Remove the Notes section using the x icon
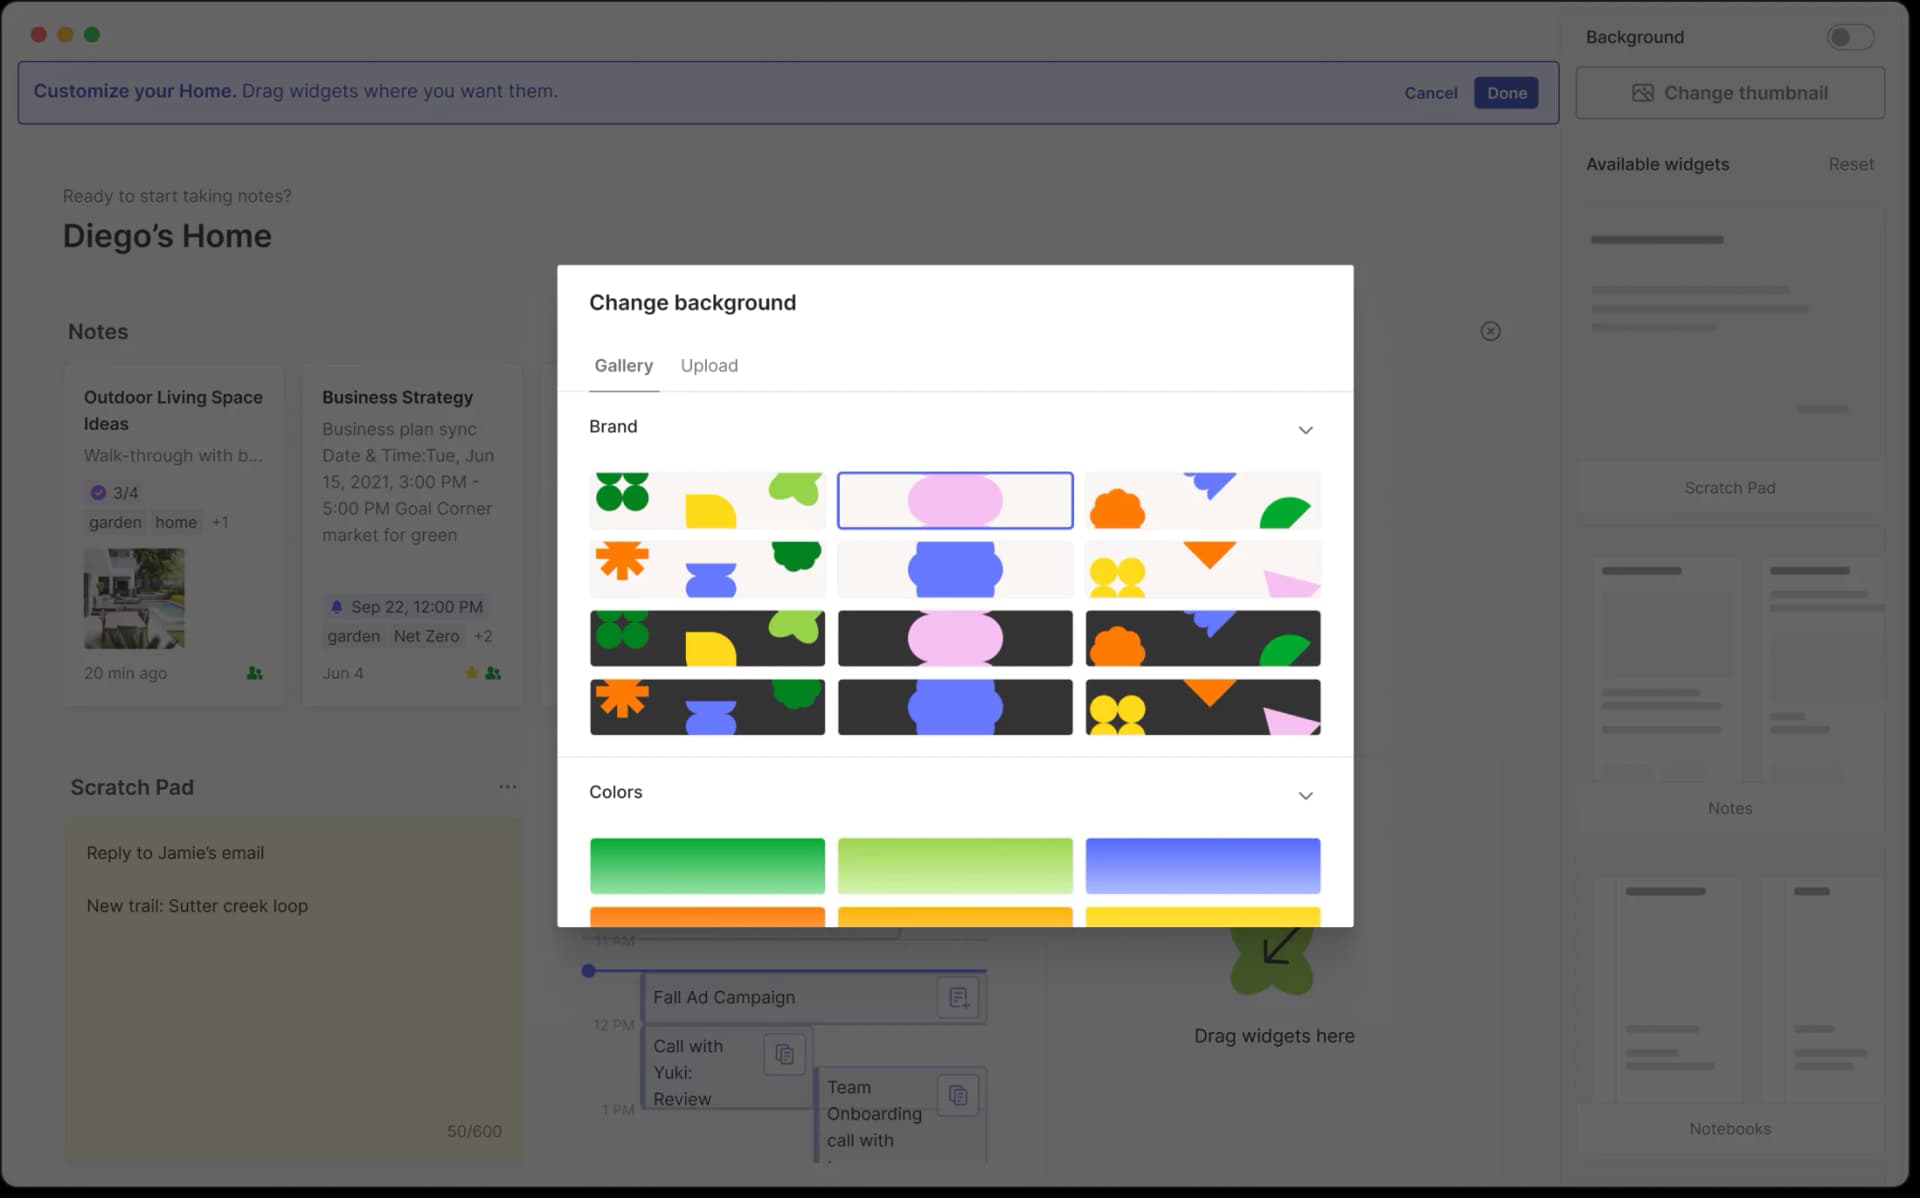The width and height of the screenshot is (1920, 1198). pyautogui.click(x=1491, y=331)
